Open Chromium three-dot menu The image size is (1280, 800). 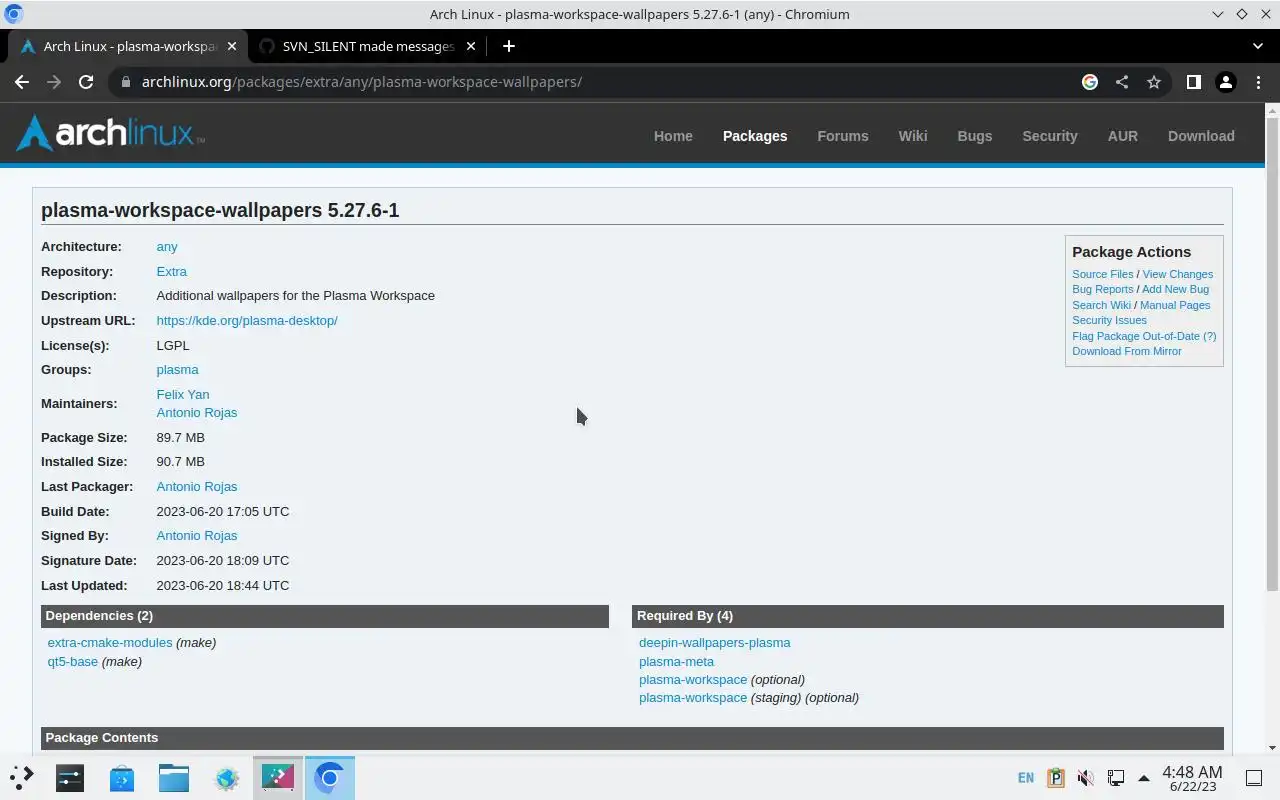pyautogui.click(x=1258, y=82)
